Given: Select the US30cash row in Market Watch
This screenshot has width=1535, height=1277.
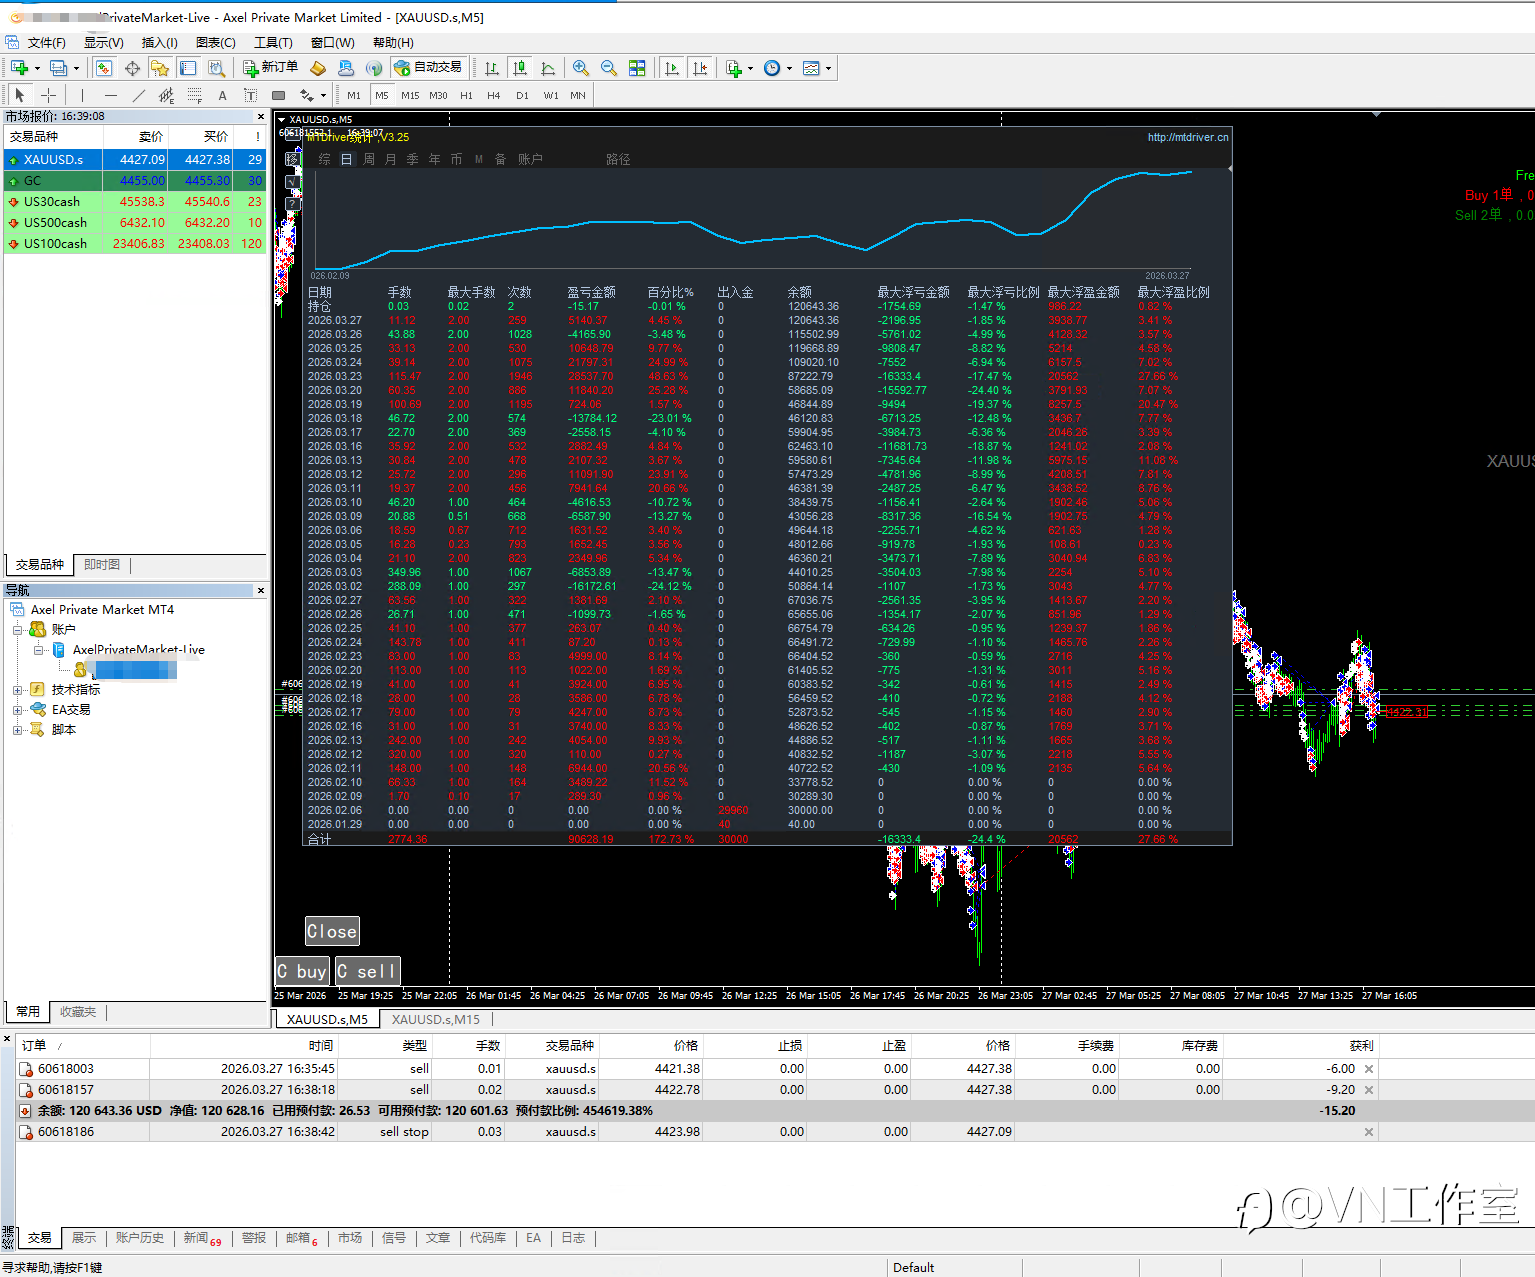Looking at the screenshot, I should tap(136, 201).
